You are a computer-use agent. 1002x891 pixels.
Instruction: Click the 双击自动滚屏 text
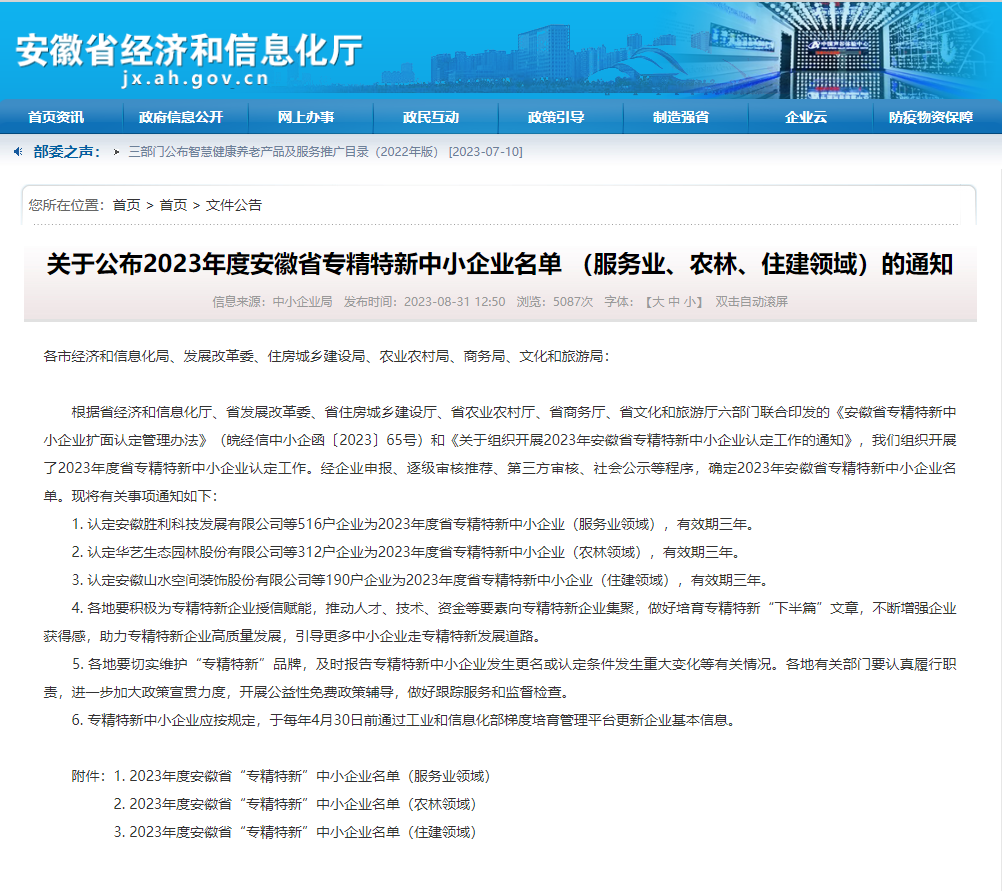pyautogui.click(x=752, y=302)
